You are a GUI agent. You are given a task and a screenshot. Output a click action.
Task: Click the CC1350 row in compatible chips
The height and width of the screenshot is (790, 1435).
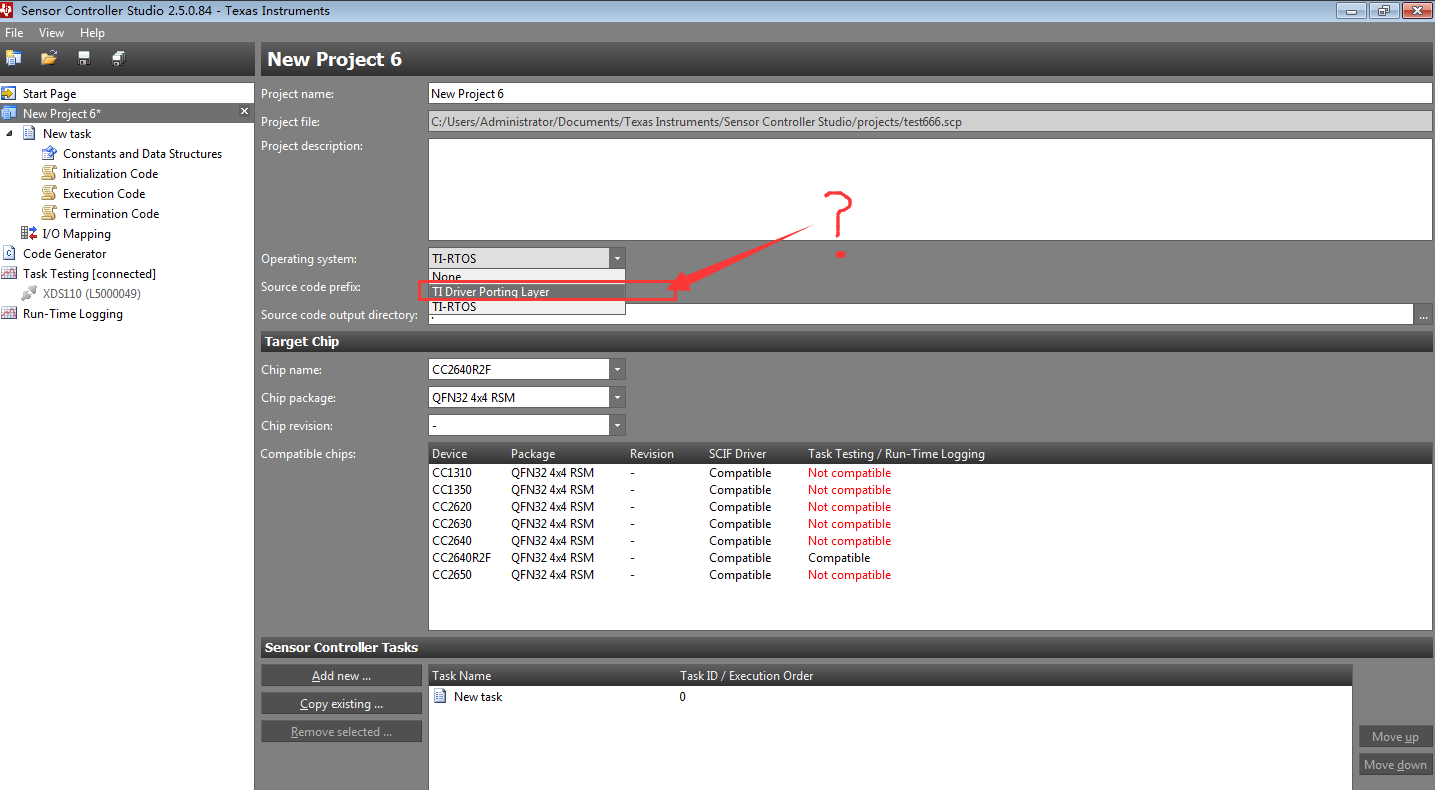[930, 490]
